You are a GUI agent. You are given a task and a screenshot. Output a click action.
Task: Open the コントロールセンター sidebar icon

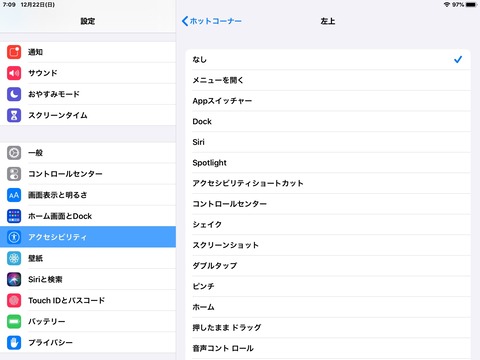tap(14, 174)
